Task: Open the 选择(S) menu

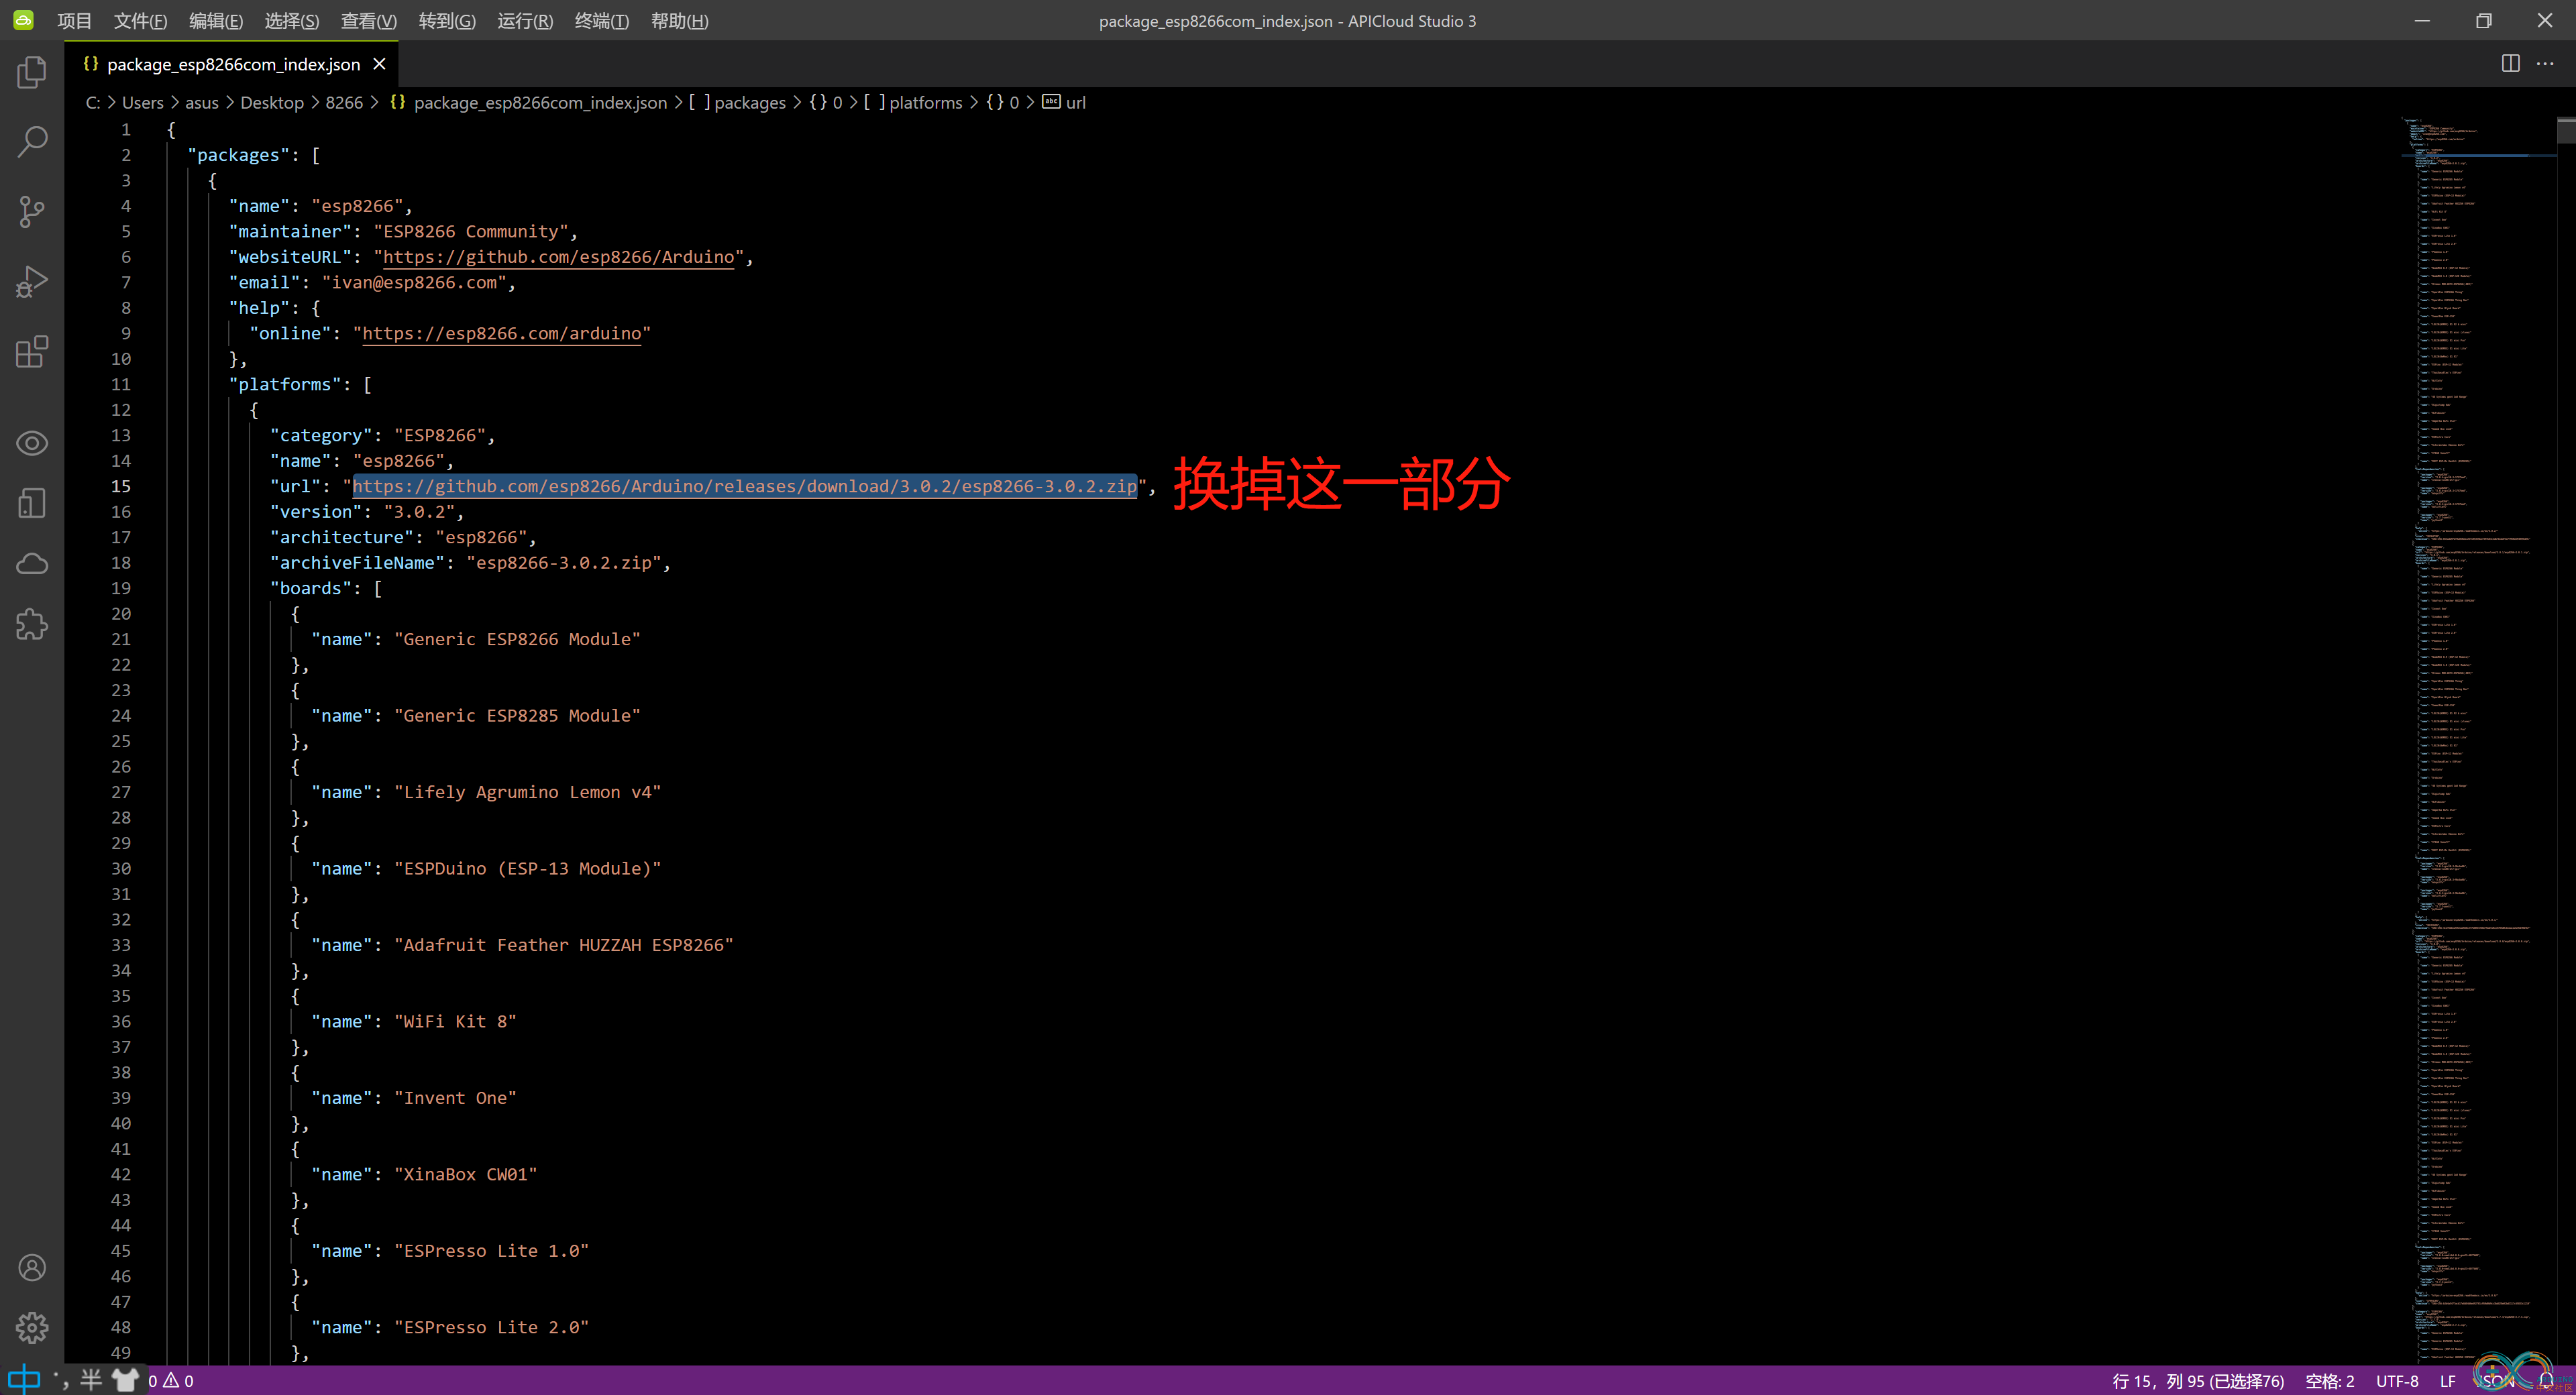Action: pos(292,21)
